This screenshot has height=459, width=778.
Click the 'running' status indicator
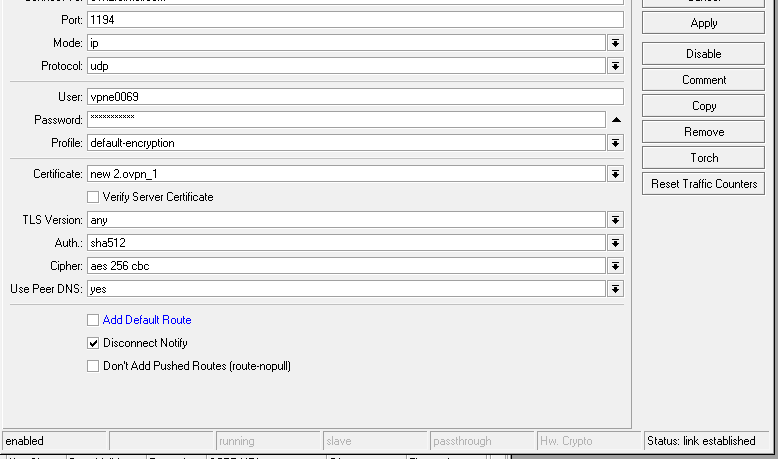(x=268, y=441)
